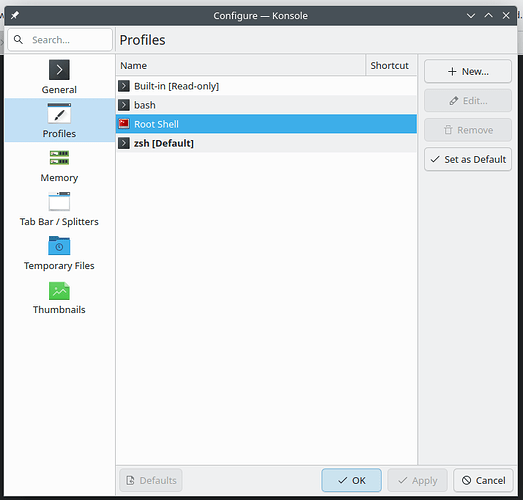The height and width of the screenshot is (500, 523).
Task: Confirm with the OK button
Action: tap(351, 480)
